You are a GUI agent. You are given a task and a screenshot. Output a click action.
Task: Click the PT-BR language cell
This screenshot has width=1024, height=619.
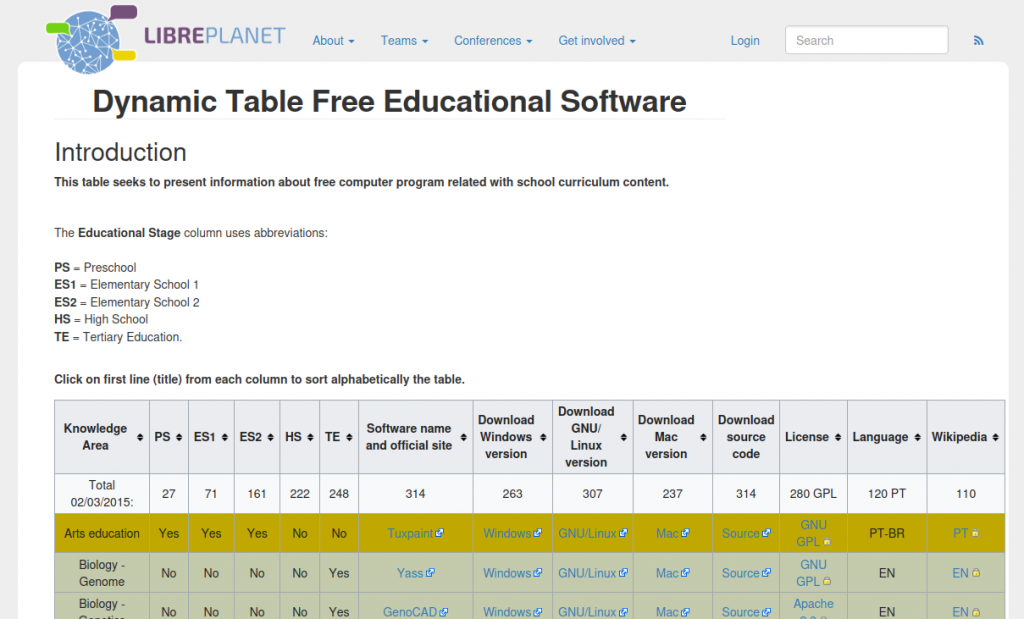click(x=887, y=533)
